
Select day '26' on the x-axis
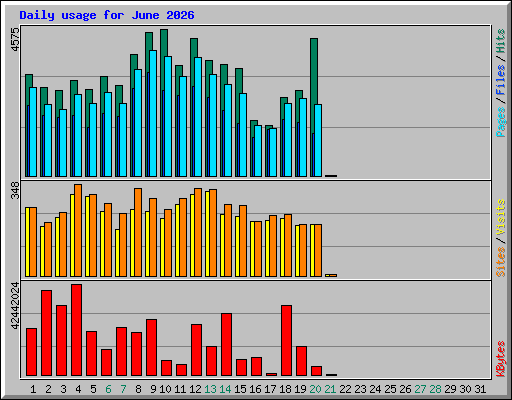click(405, 389)
